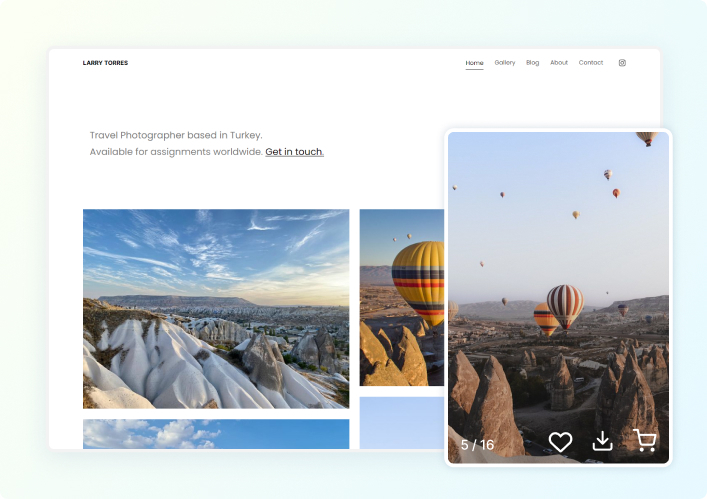Click the "Travel Photographer based in Turkey" text

point(176,135)
